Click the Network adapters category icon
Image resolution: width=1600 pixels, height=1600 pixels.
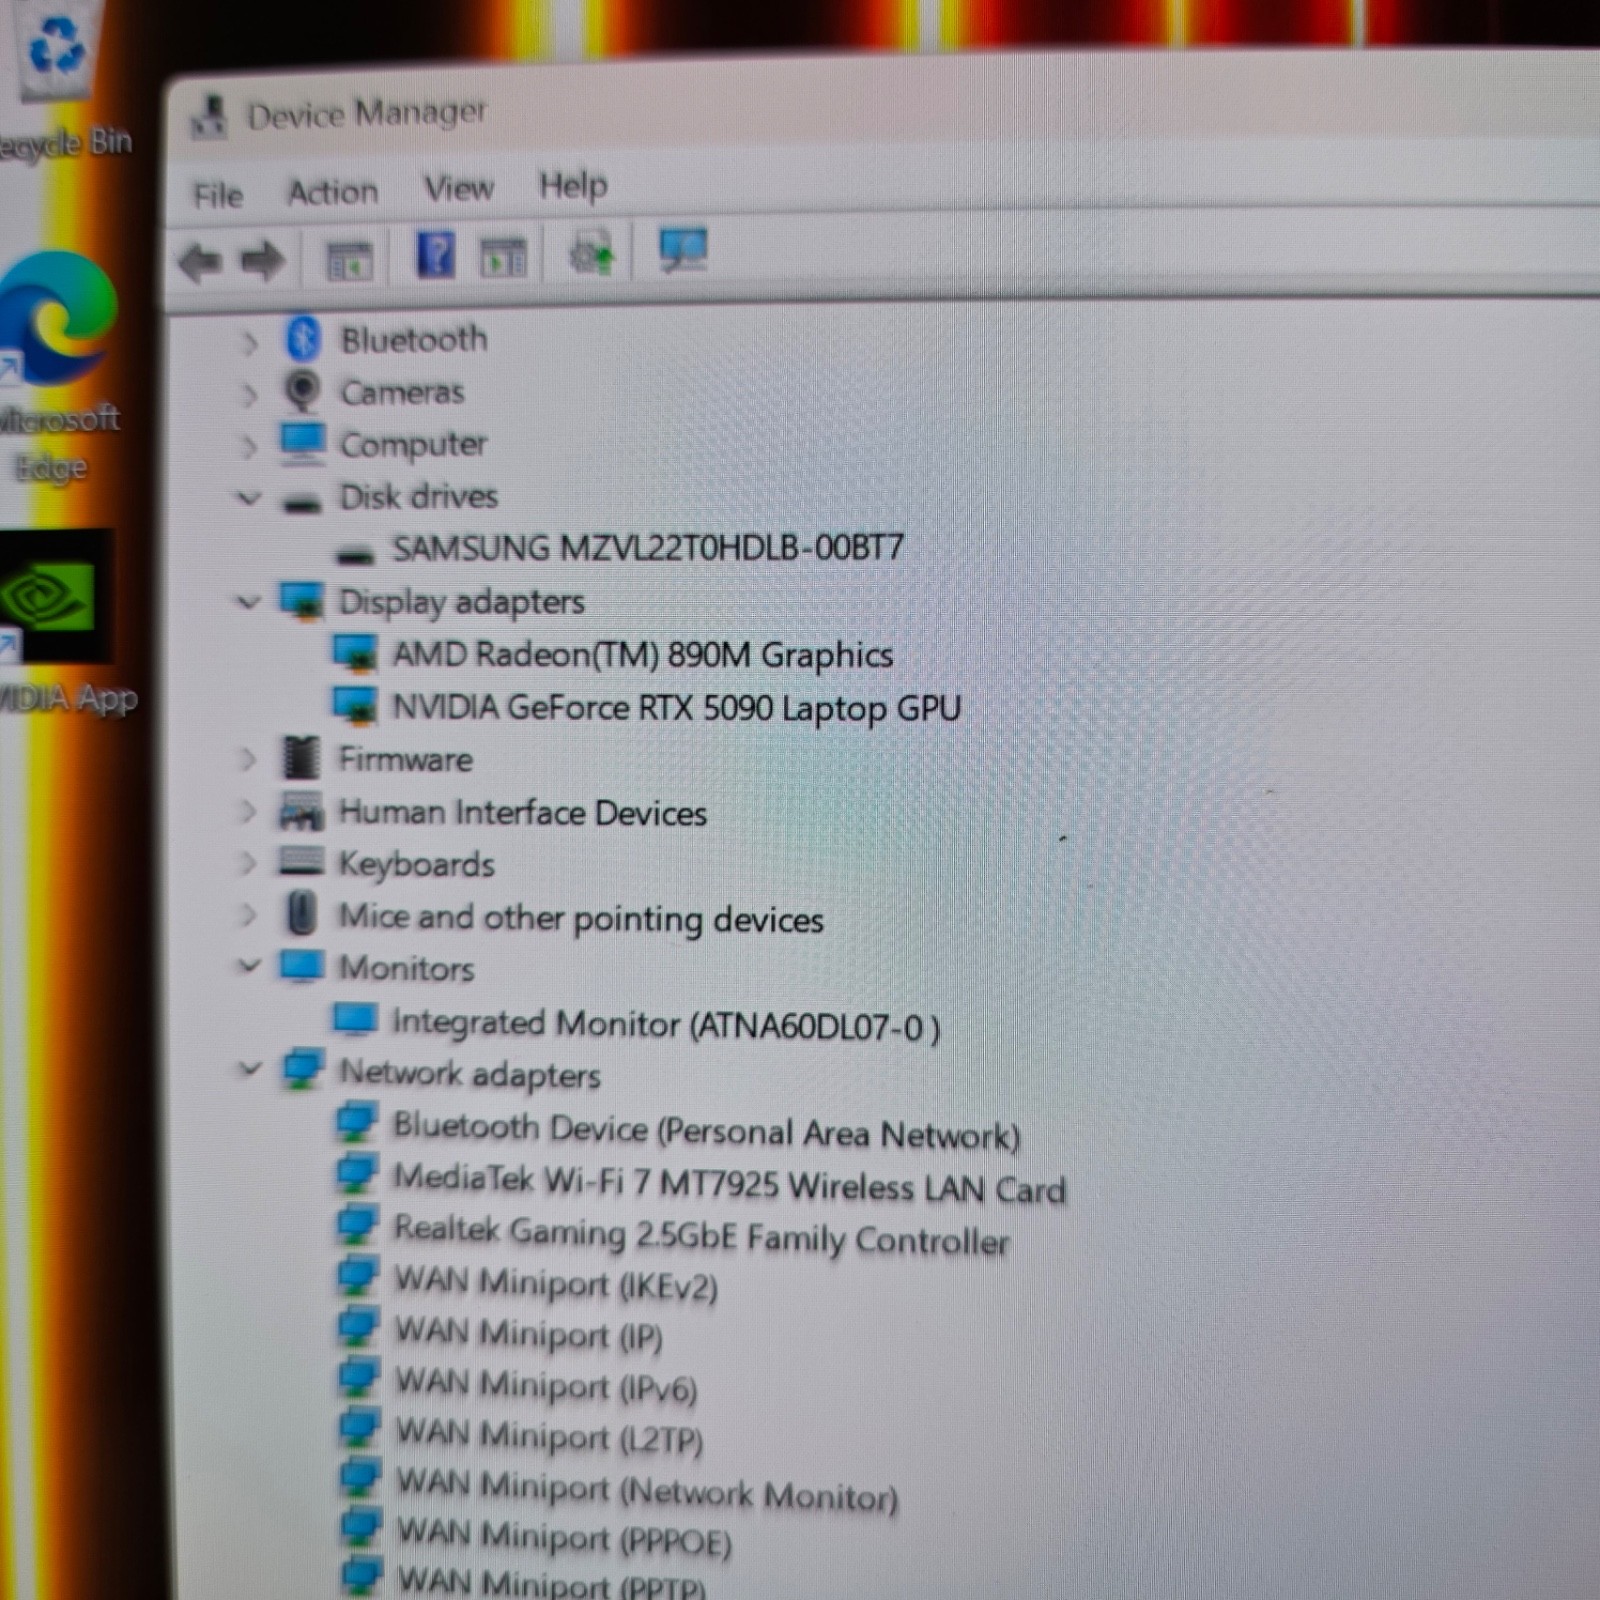[x=302, y=1069]
